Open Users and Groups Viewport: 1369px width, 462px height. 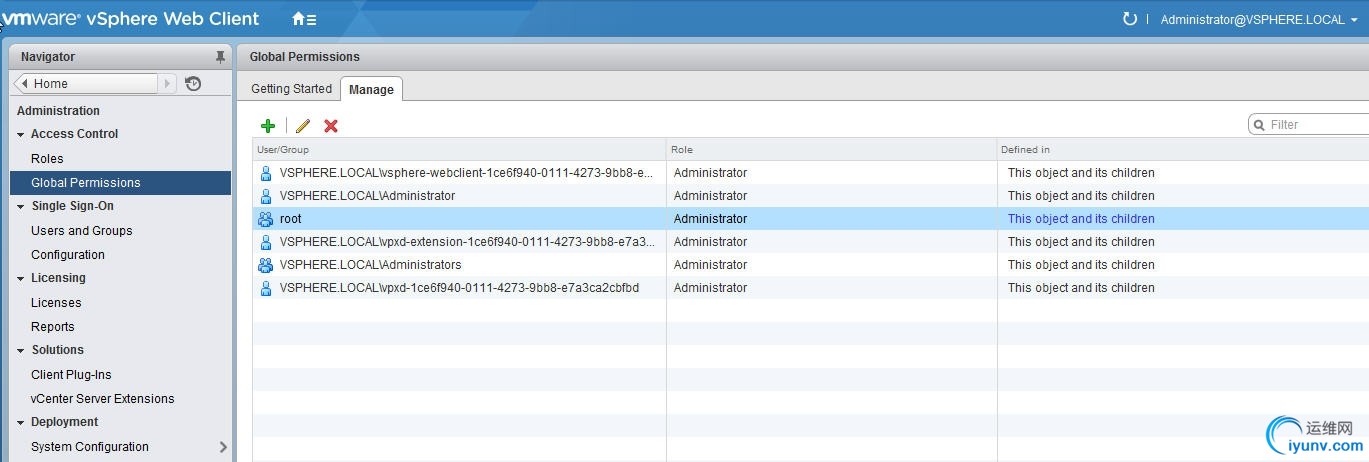tap(81, 231)
